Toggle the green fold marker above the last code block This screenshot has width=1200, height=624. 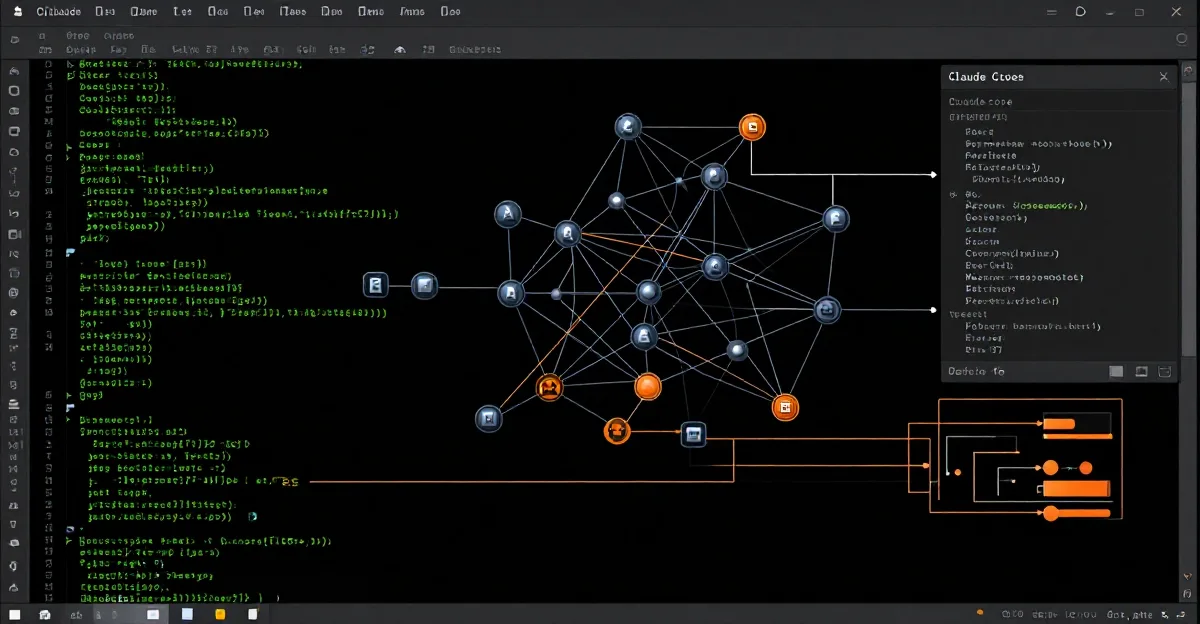coord(70,529)
